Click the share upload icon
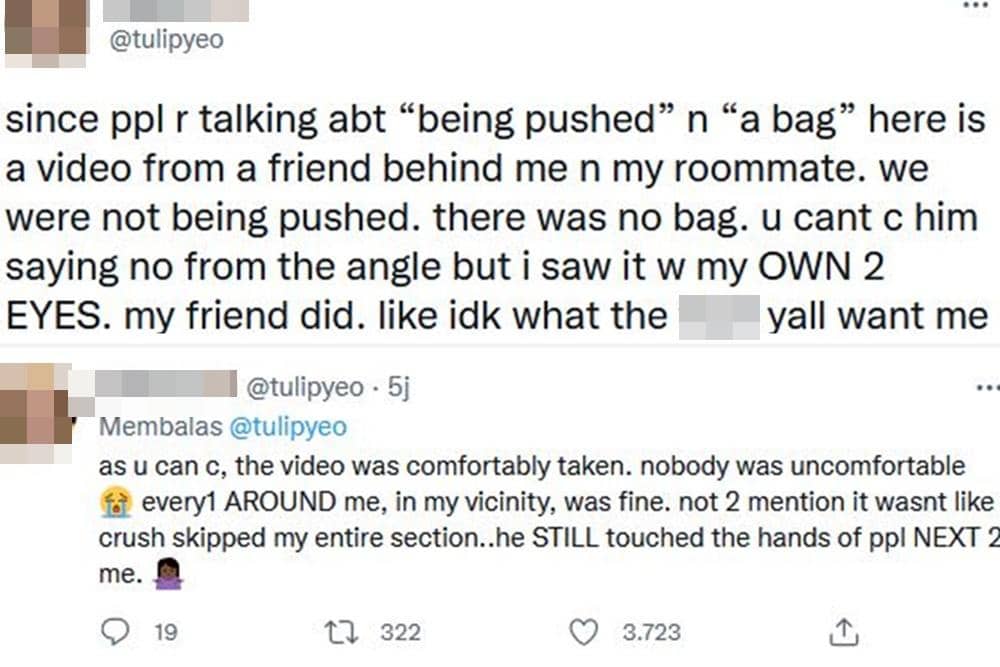The width and height of the screenshot is (1000, 667). (843, 631)
